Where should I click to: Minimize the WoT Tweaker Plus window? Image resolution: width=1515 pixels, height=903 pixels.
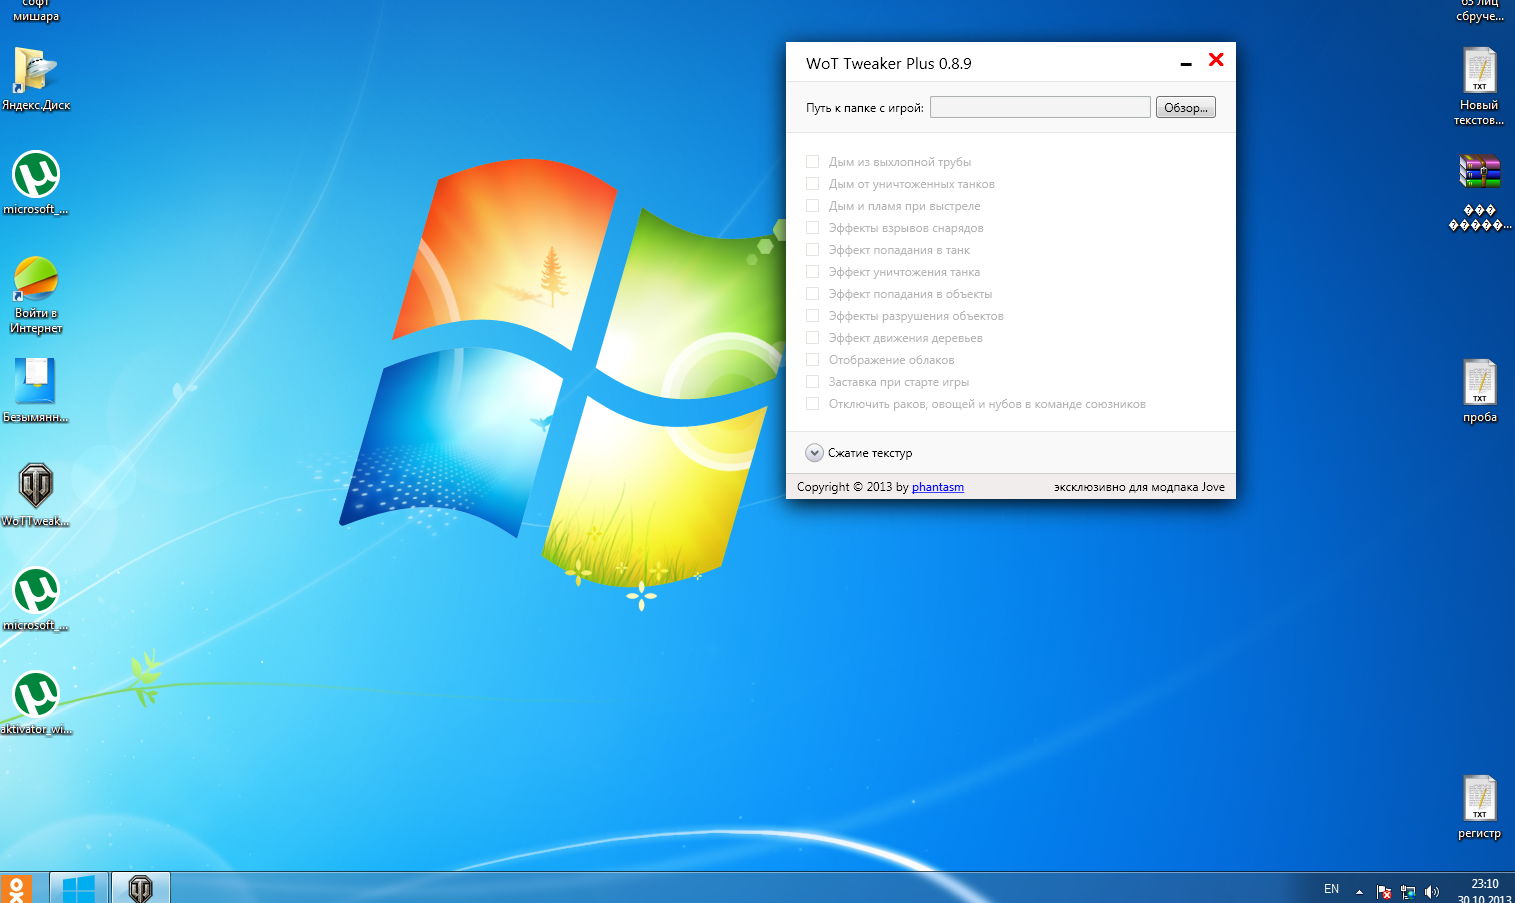(x=1186, y=63)
